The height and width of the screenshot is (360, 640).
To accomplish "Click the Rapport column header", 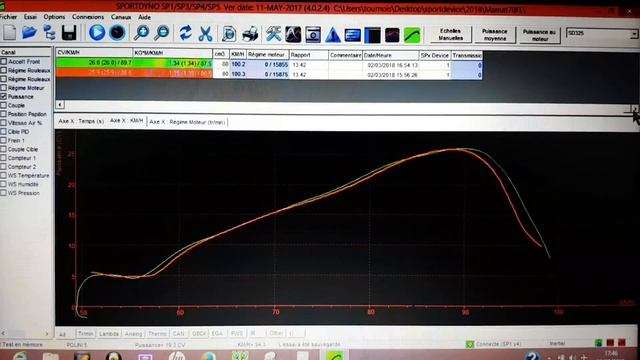I will tap(309, 55).
